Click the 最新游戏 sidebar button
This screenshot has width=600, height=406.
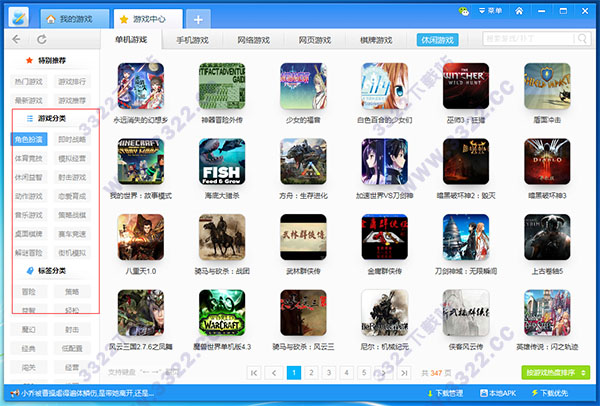(x=29, y=101)
